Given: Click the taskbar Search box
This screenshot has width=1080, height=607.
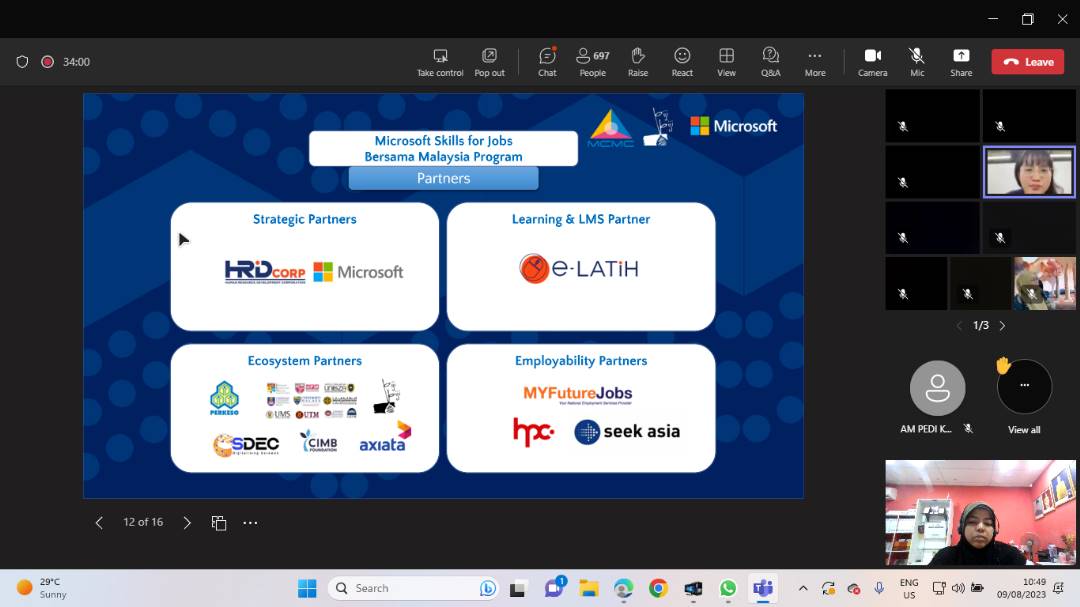Looking at the screenshot, I should point(413,588).
